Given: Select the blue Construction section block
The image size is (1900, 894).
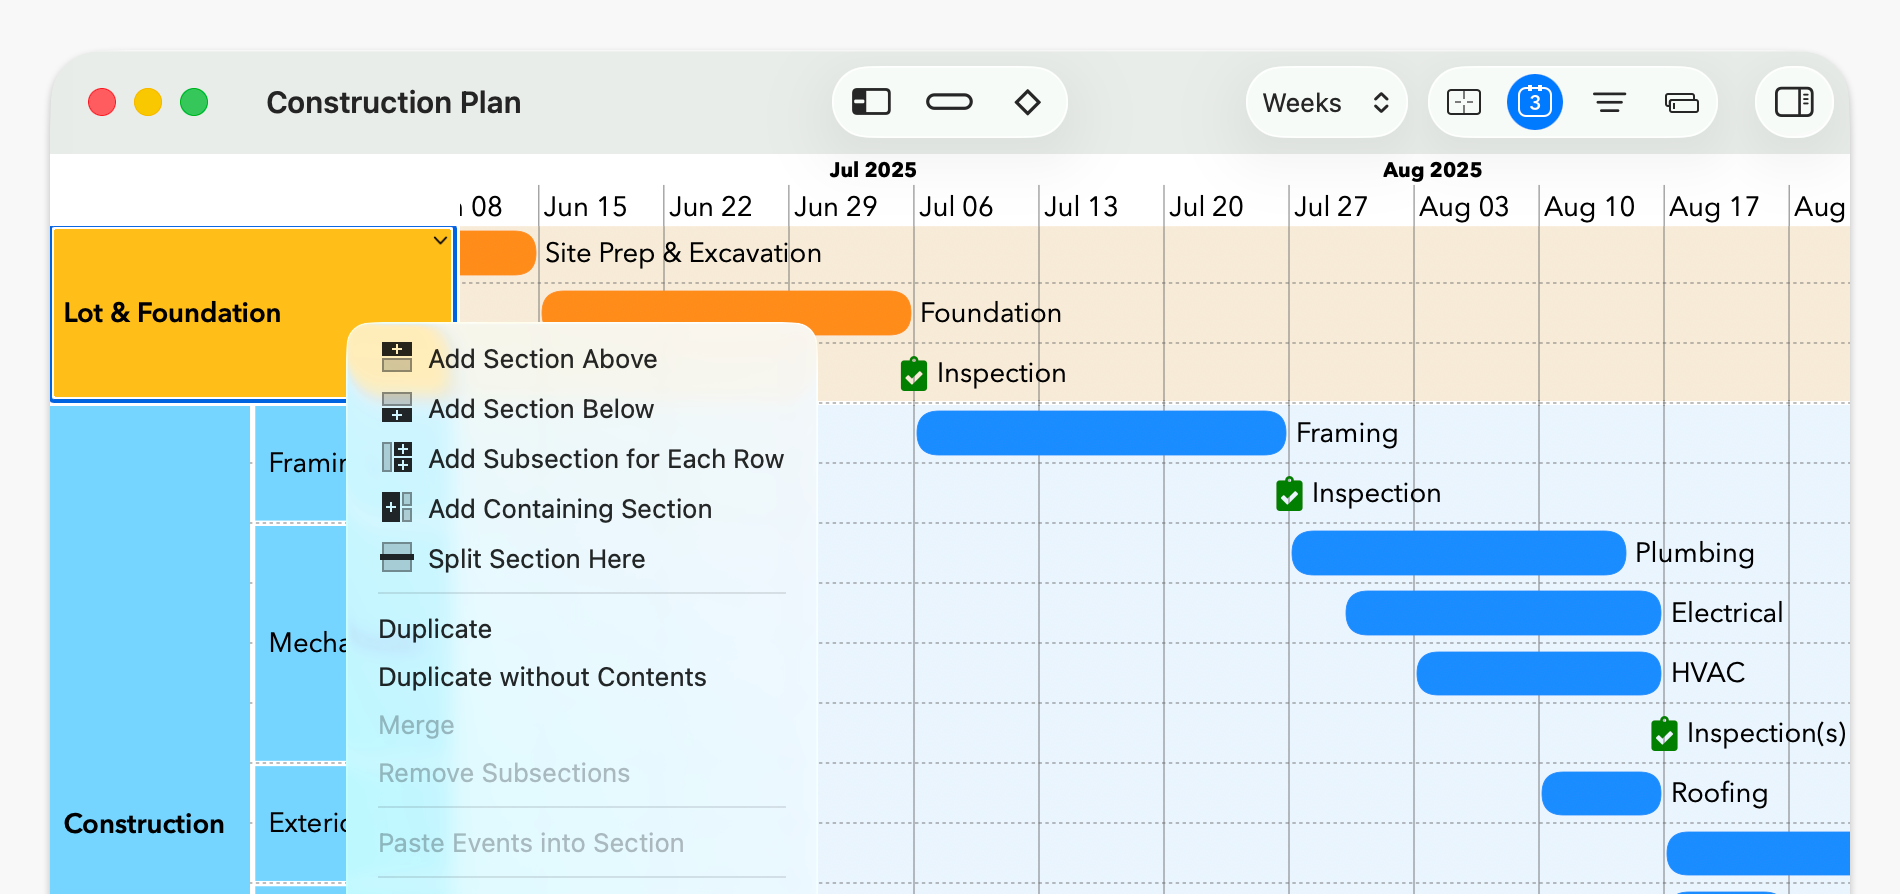Looking at the screenshot, I should 150,650.
